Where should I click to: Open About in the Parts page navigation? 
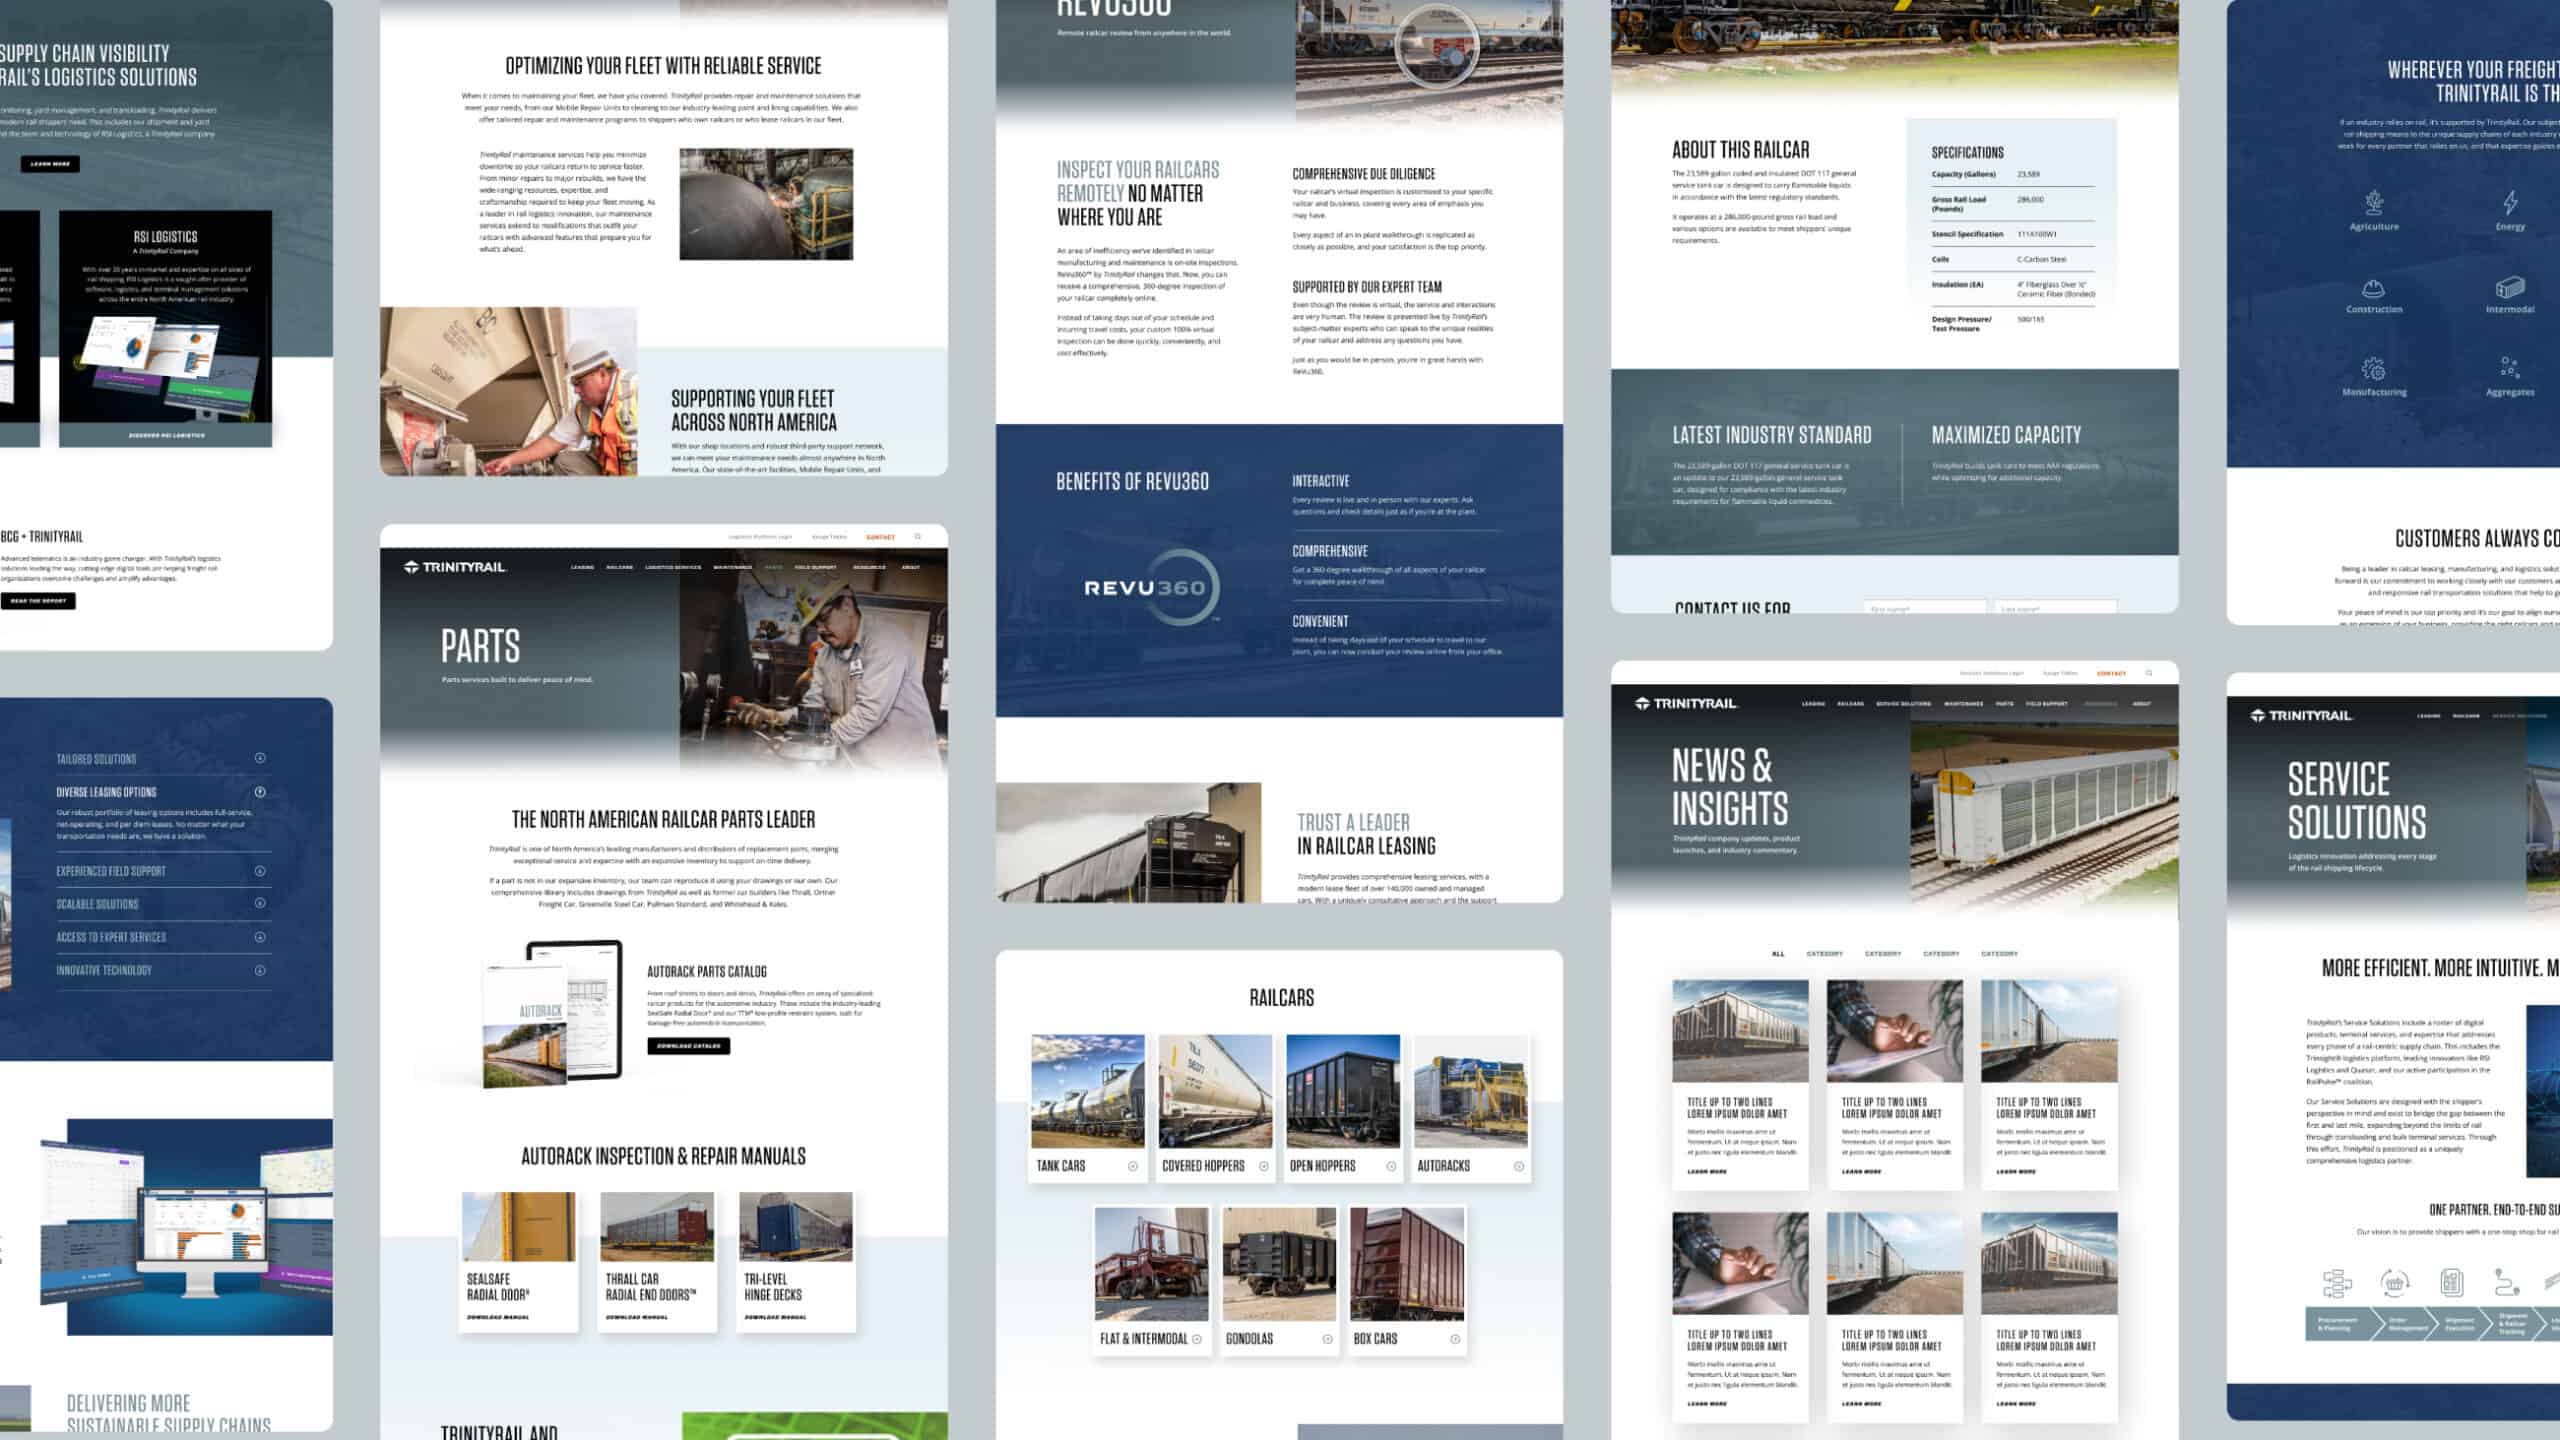[911, 567]
